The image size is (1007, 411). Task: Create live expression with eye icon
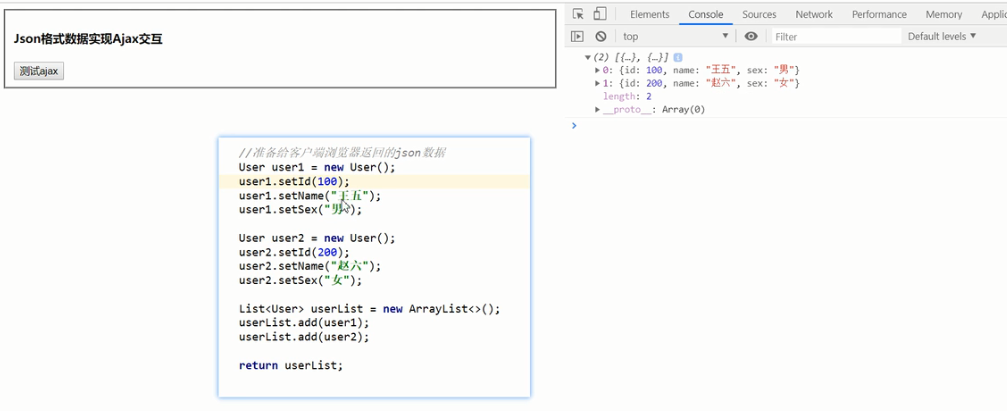pos(751,37)
